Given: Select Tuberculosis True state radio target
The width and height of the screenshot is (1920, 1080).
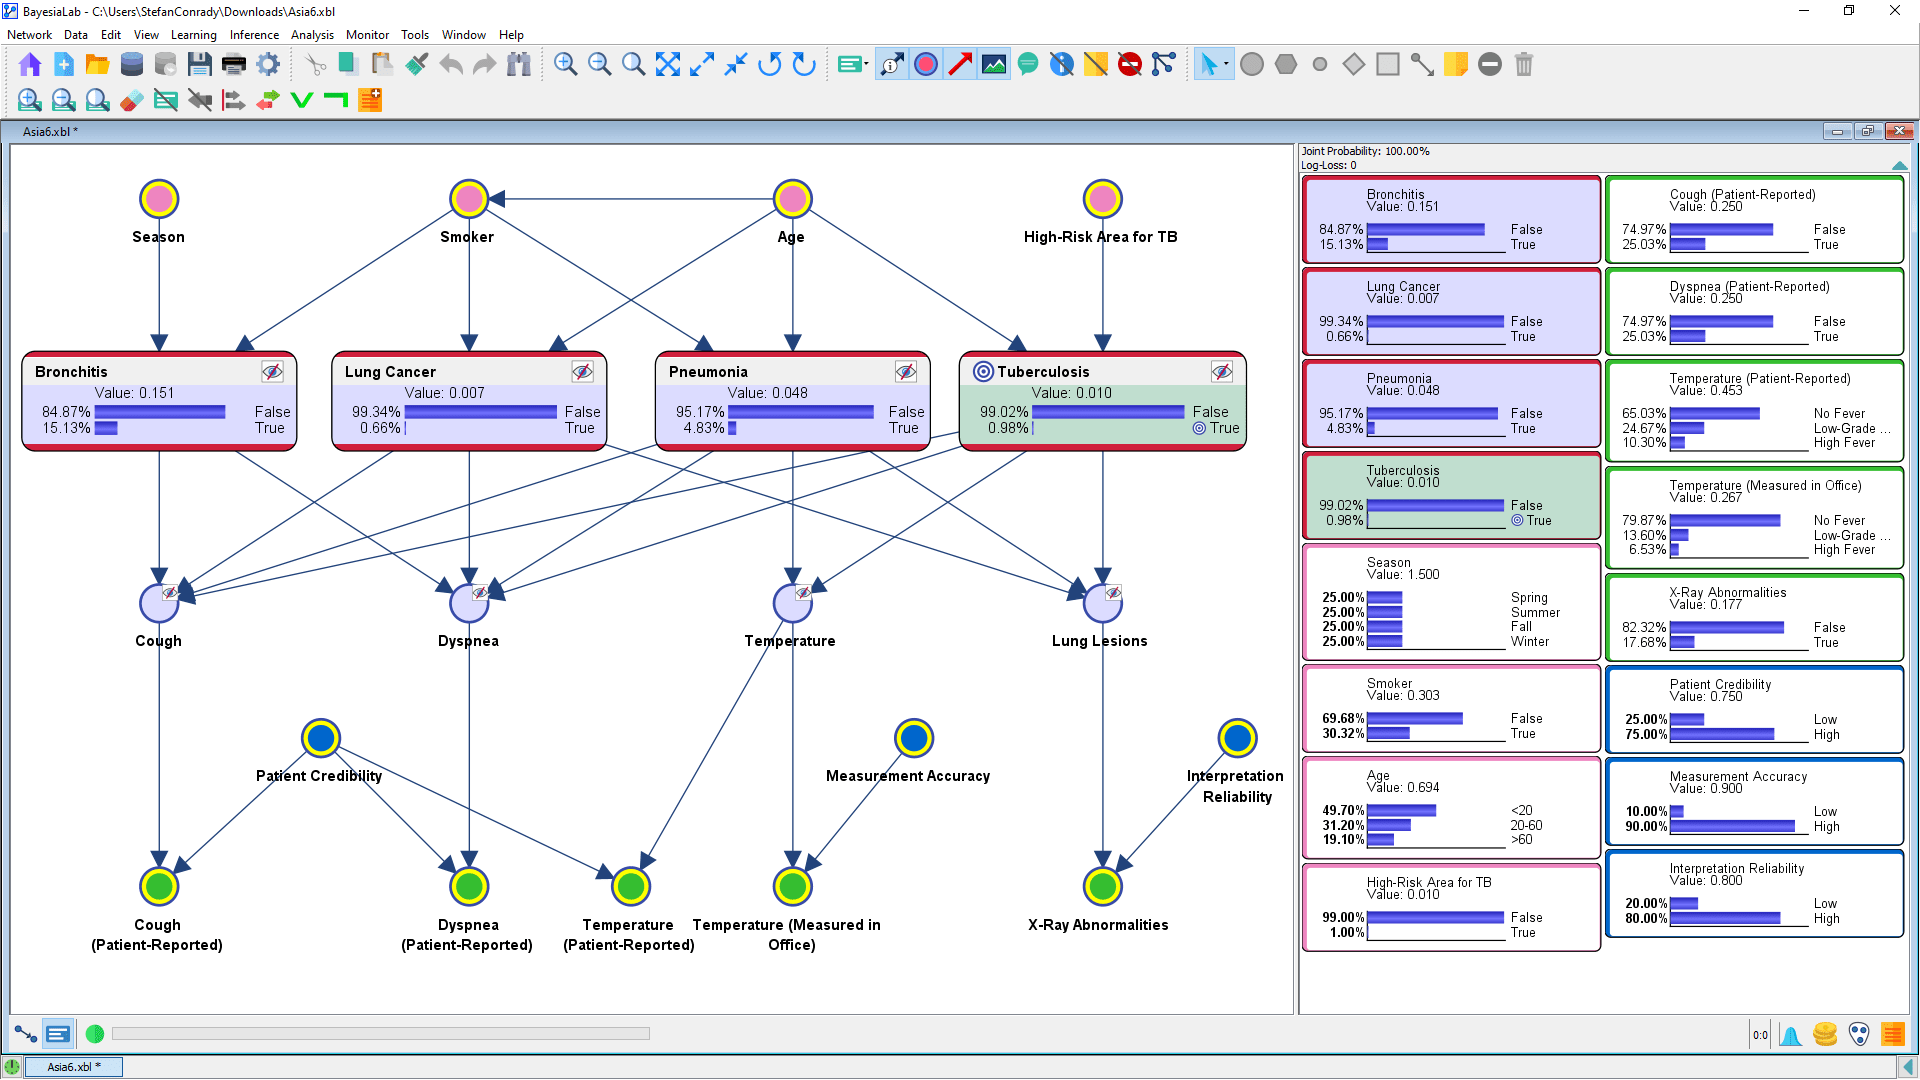Looking at the screenshot, I should [x=1199, y=428].
